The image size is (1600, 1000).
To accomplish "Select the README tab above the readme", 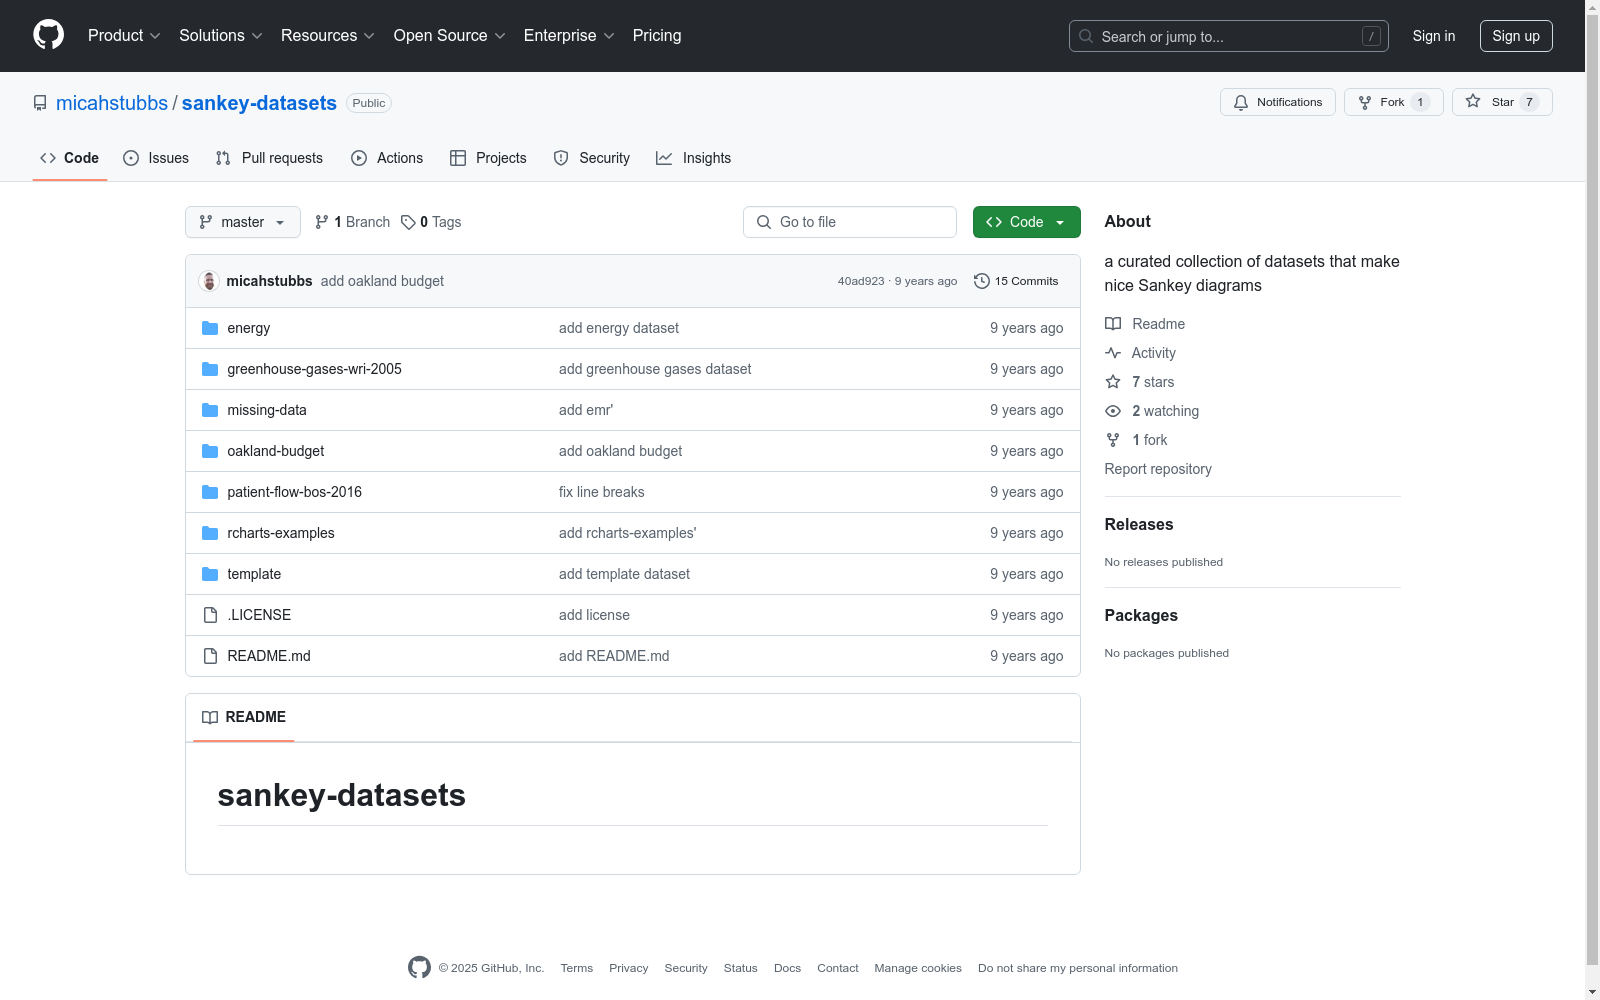I will click(x=244, y=717).
